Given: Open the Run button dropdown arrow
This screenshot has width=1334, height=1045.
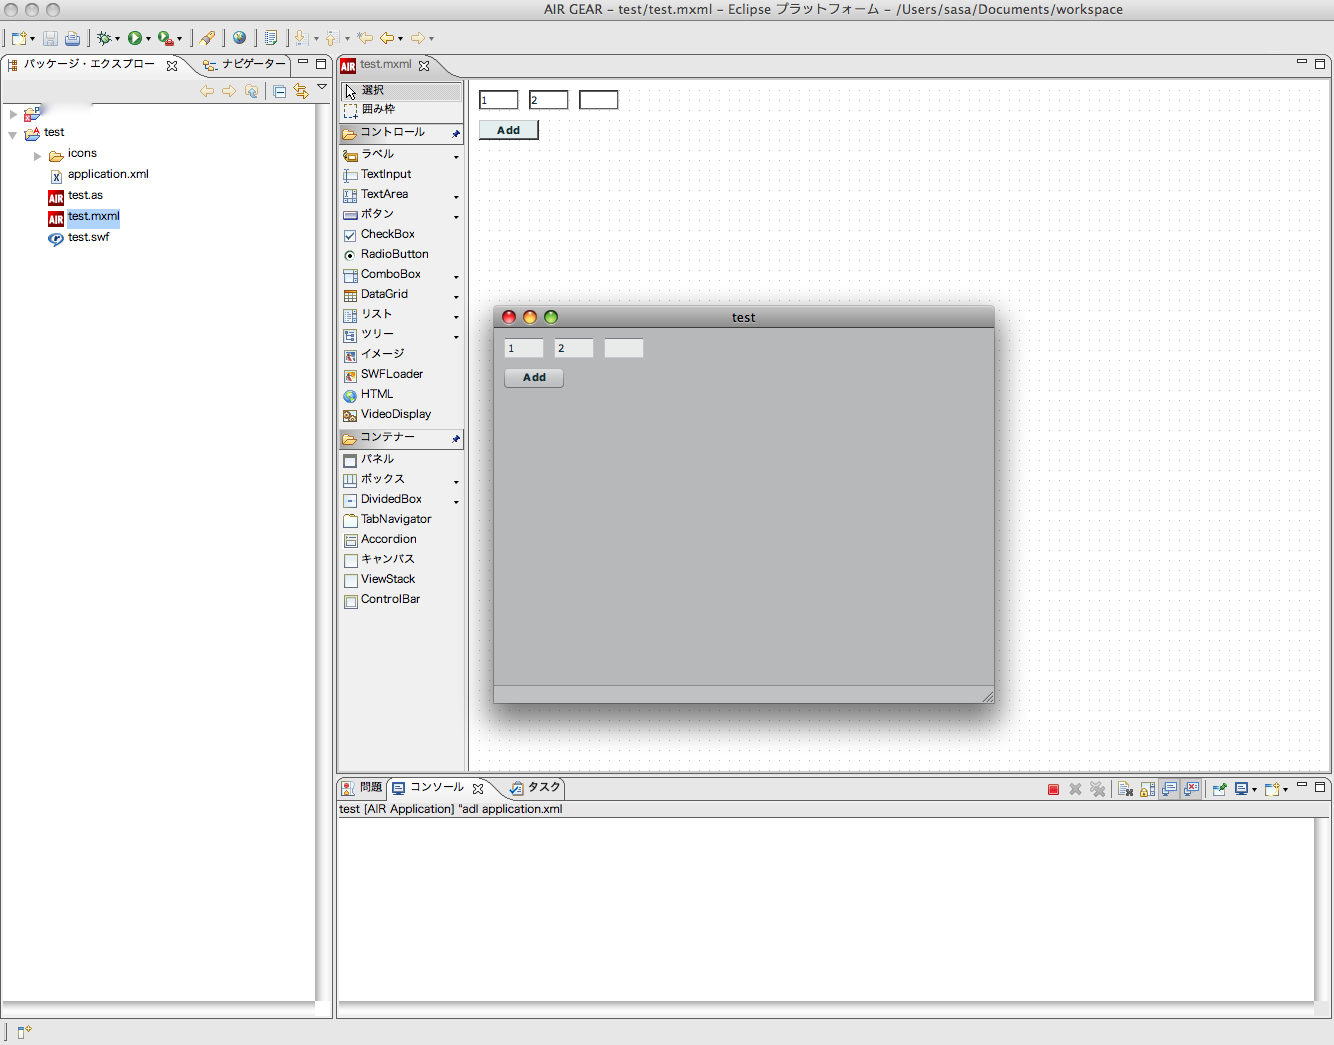Looking at the screenshot, I should (149, 39).
